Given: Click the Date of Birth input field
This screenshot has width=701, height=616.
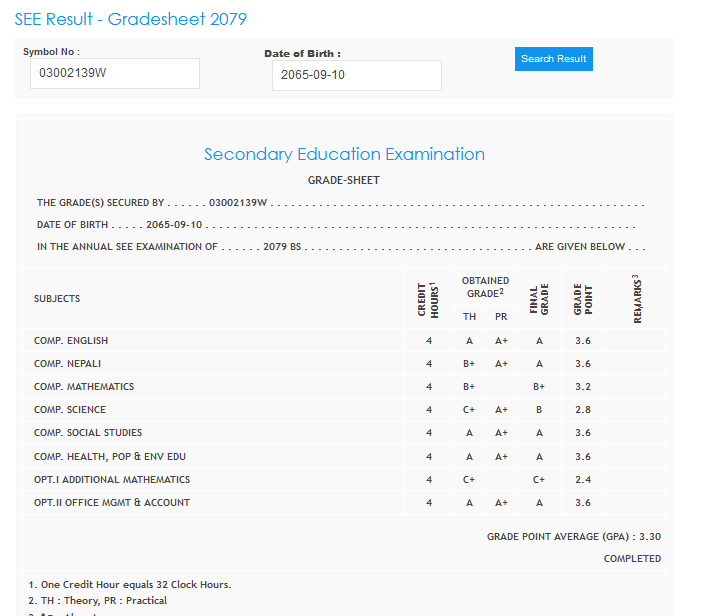Looking at the screenshot, I should pyautogui.click(x=356, y=75).
